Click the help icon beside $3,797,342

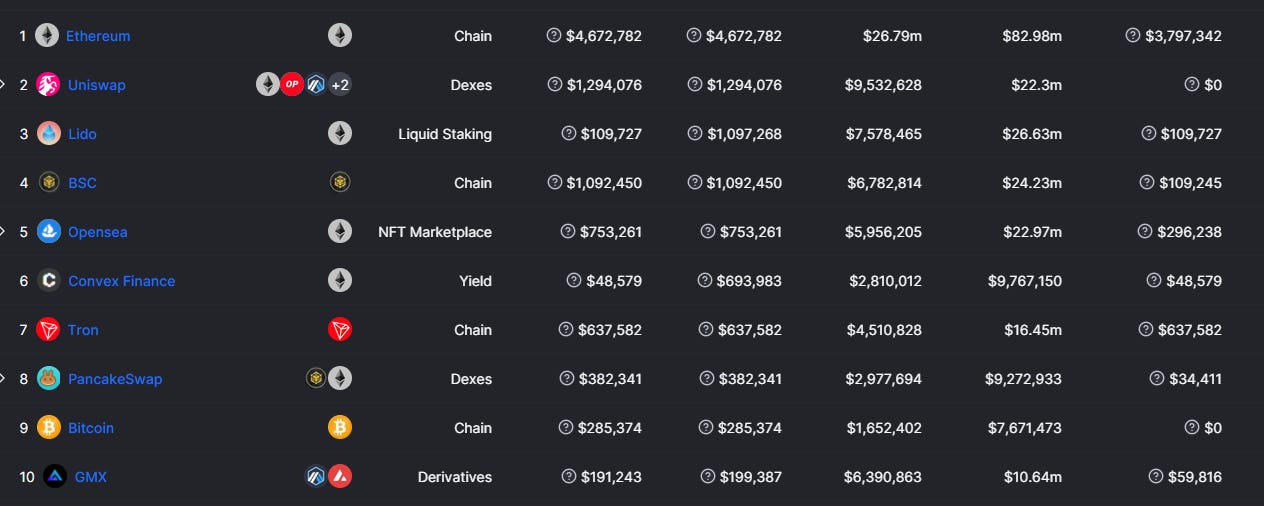coord(1133,36)
